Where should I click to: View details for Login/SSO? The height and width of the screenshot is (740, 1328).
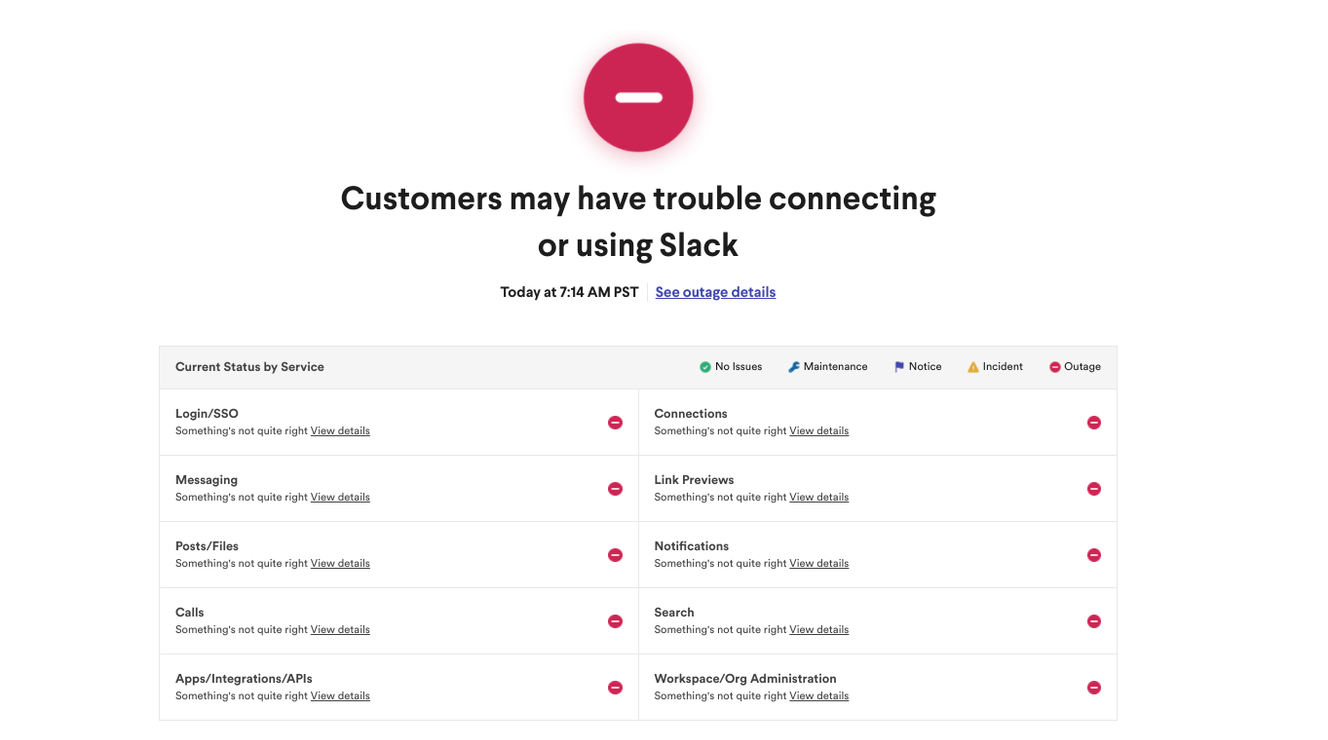coord(340,431)
